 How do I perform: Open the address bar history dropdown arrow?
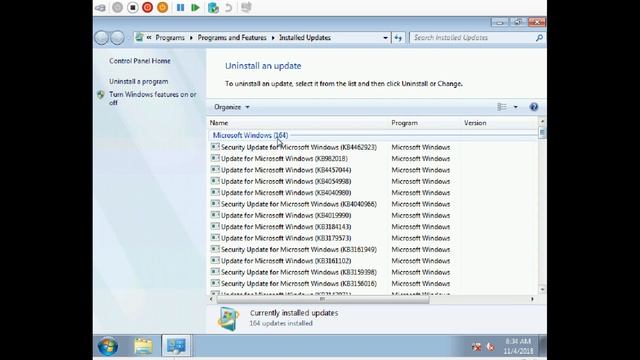385,38
